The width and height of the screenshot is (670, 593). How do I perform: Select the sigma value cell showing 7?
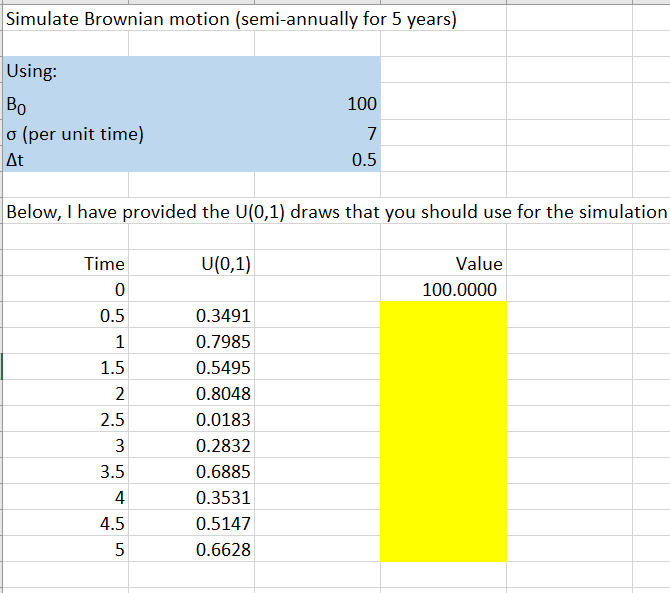point(317,133)
